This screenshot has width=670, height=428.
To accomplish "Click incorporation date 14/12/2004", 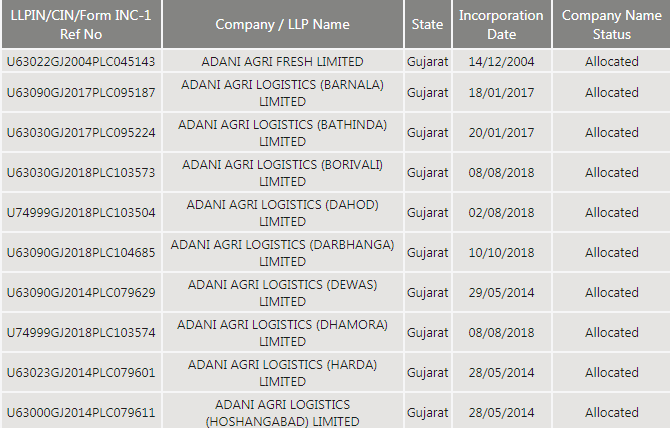I will (x=501, y=61).
